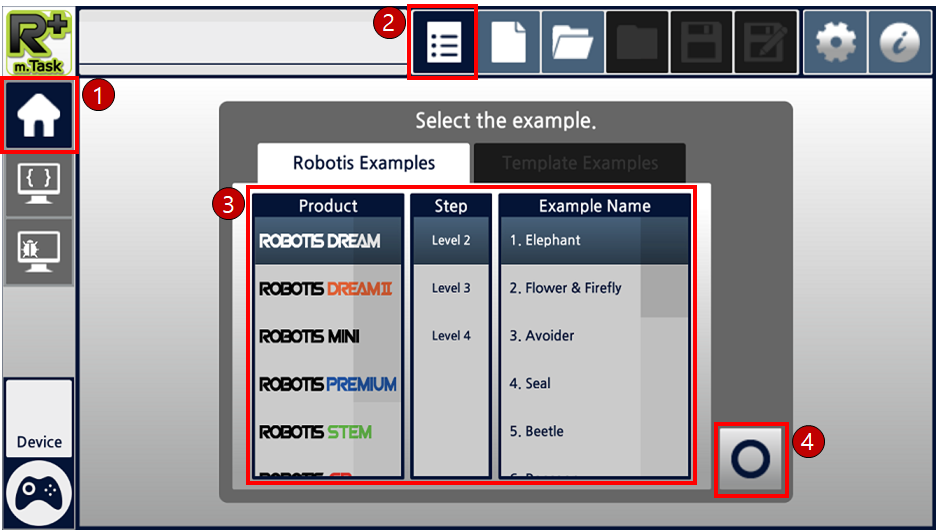Screen dimensions: 936x530
Task: Click the dark closed-folder toolbar icon
Action: tap(637, 42)
